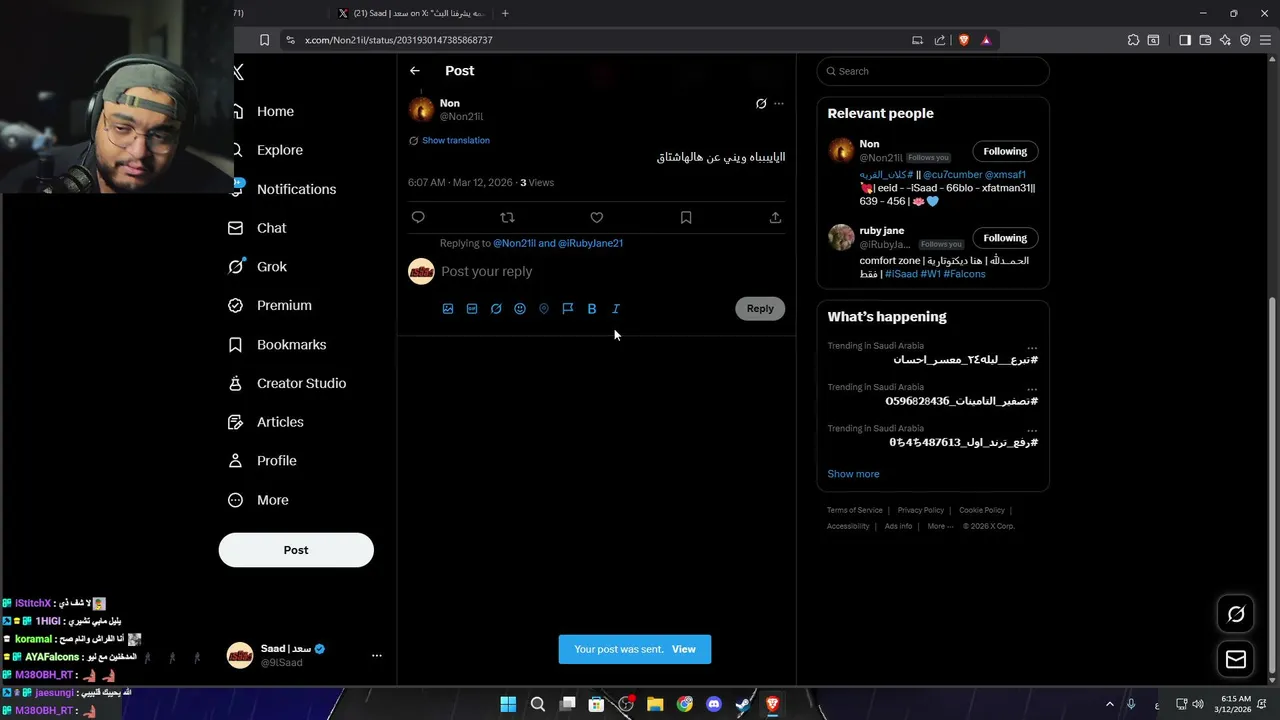Open ruby jane's avatar in Relevant people
Viewport: 1280px width, 720px height.
[x=841, y=238]
